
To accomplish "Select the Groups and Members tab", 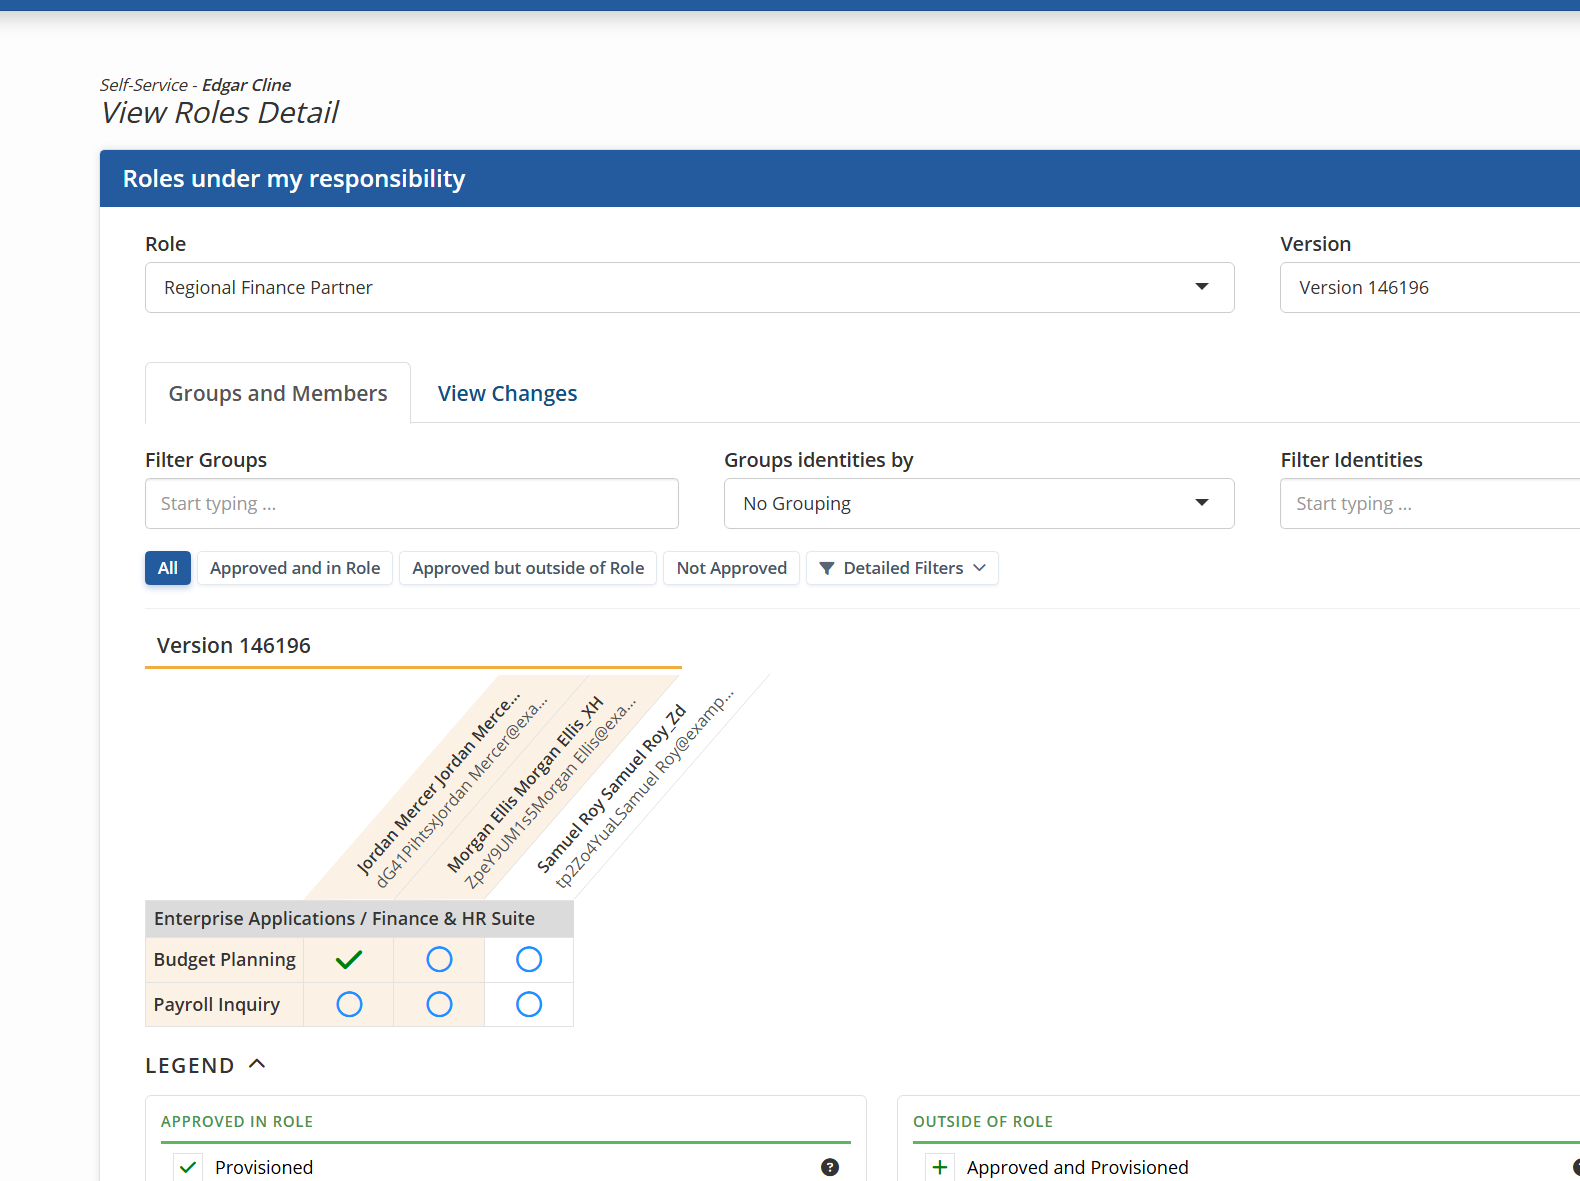I will tap(278, 394).
